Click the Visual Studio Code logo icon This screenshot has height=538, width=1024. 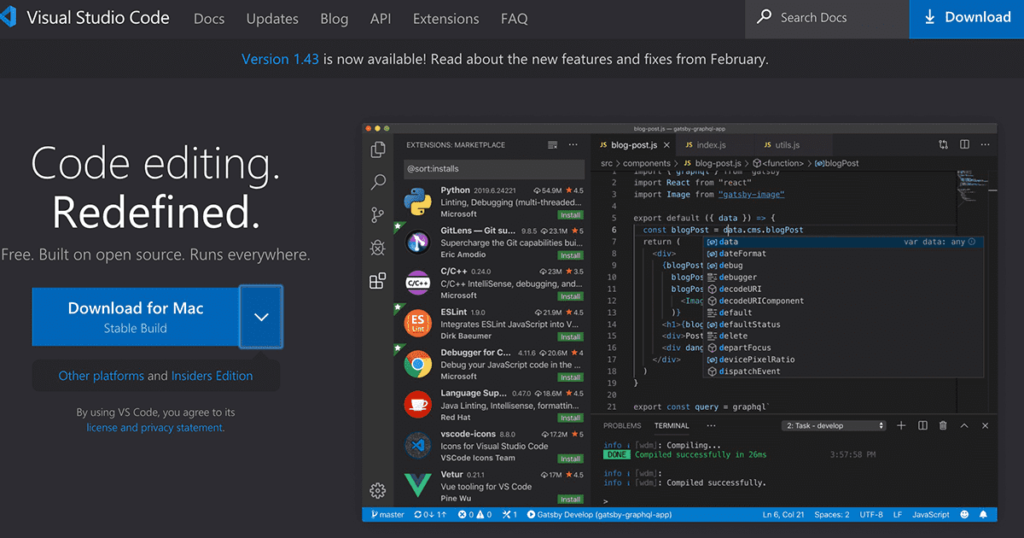(8, 17)
